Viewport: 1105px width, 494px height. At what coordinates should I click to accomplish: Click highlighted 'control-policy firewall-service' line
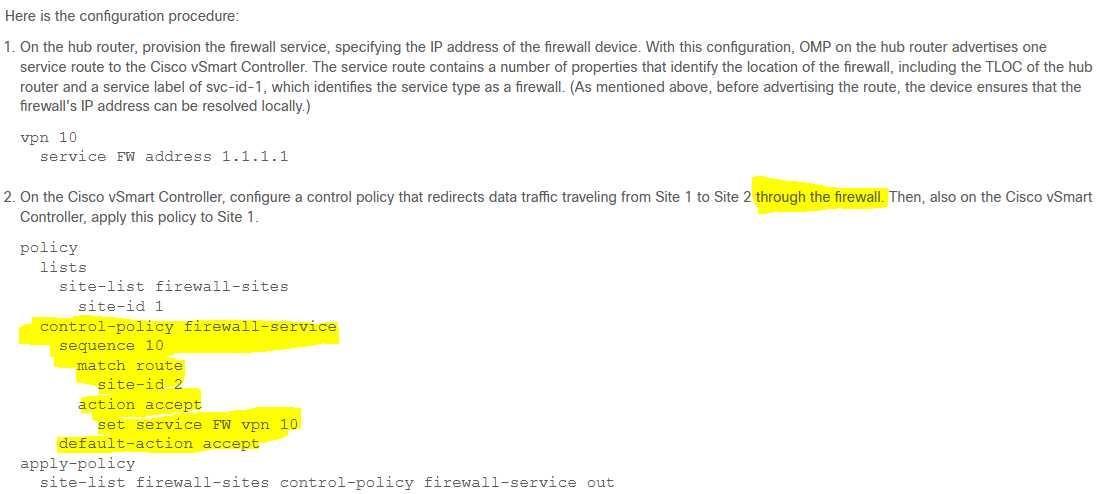click(x=188, y=326)
